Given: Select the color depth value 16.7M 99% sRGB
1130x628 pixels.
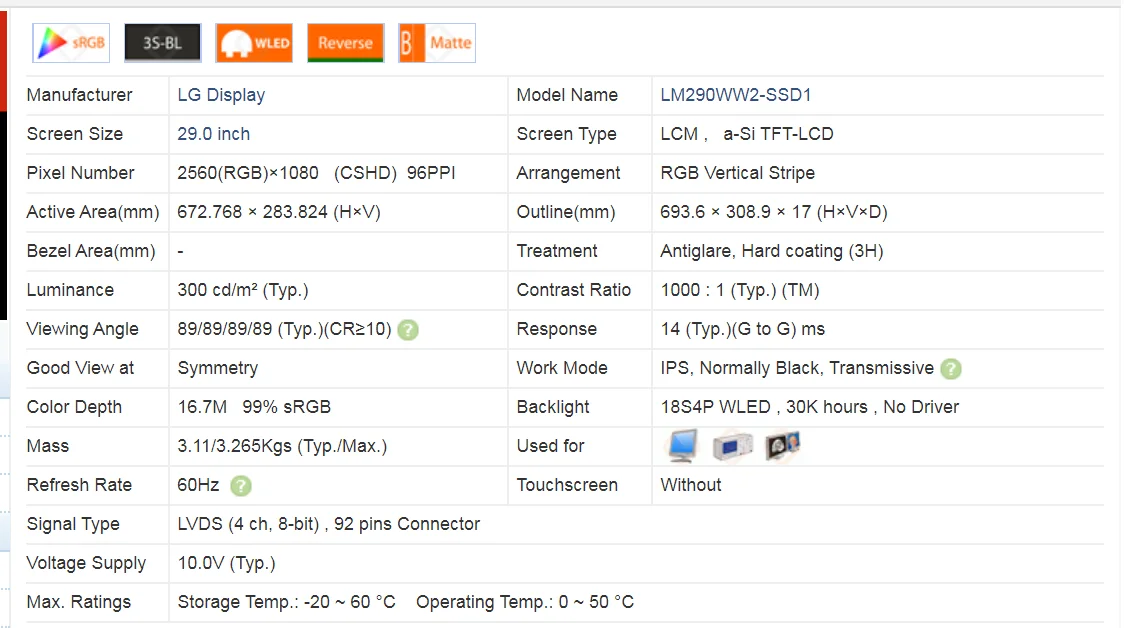Looking at the screenshot, I should point(254,407).
